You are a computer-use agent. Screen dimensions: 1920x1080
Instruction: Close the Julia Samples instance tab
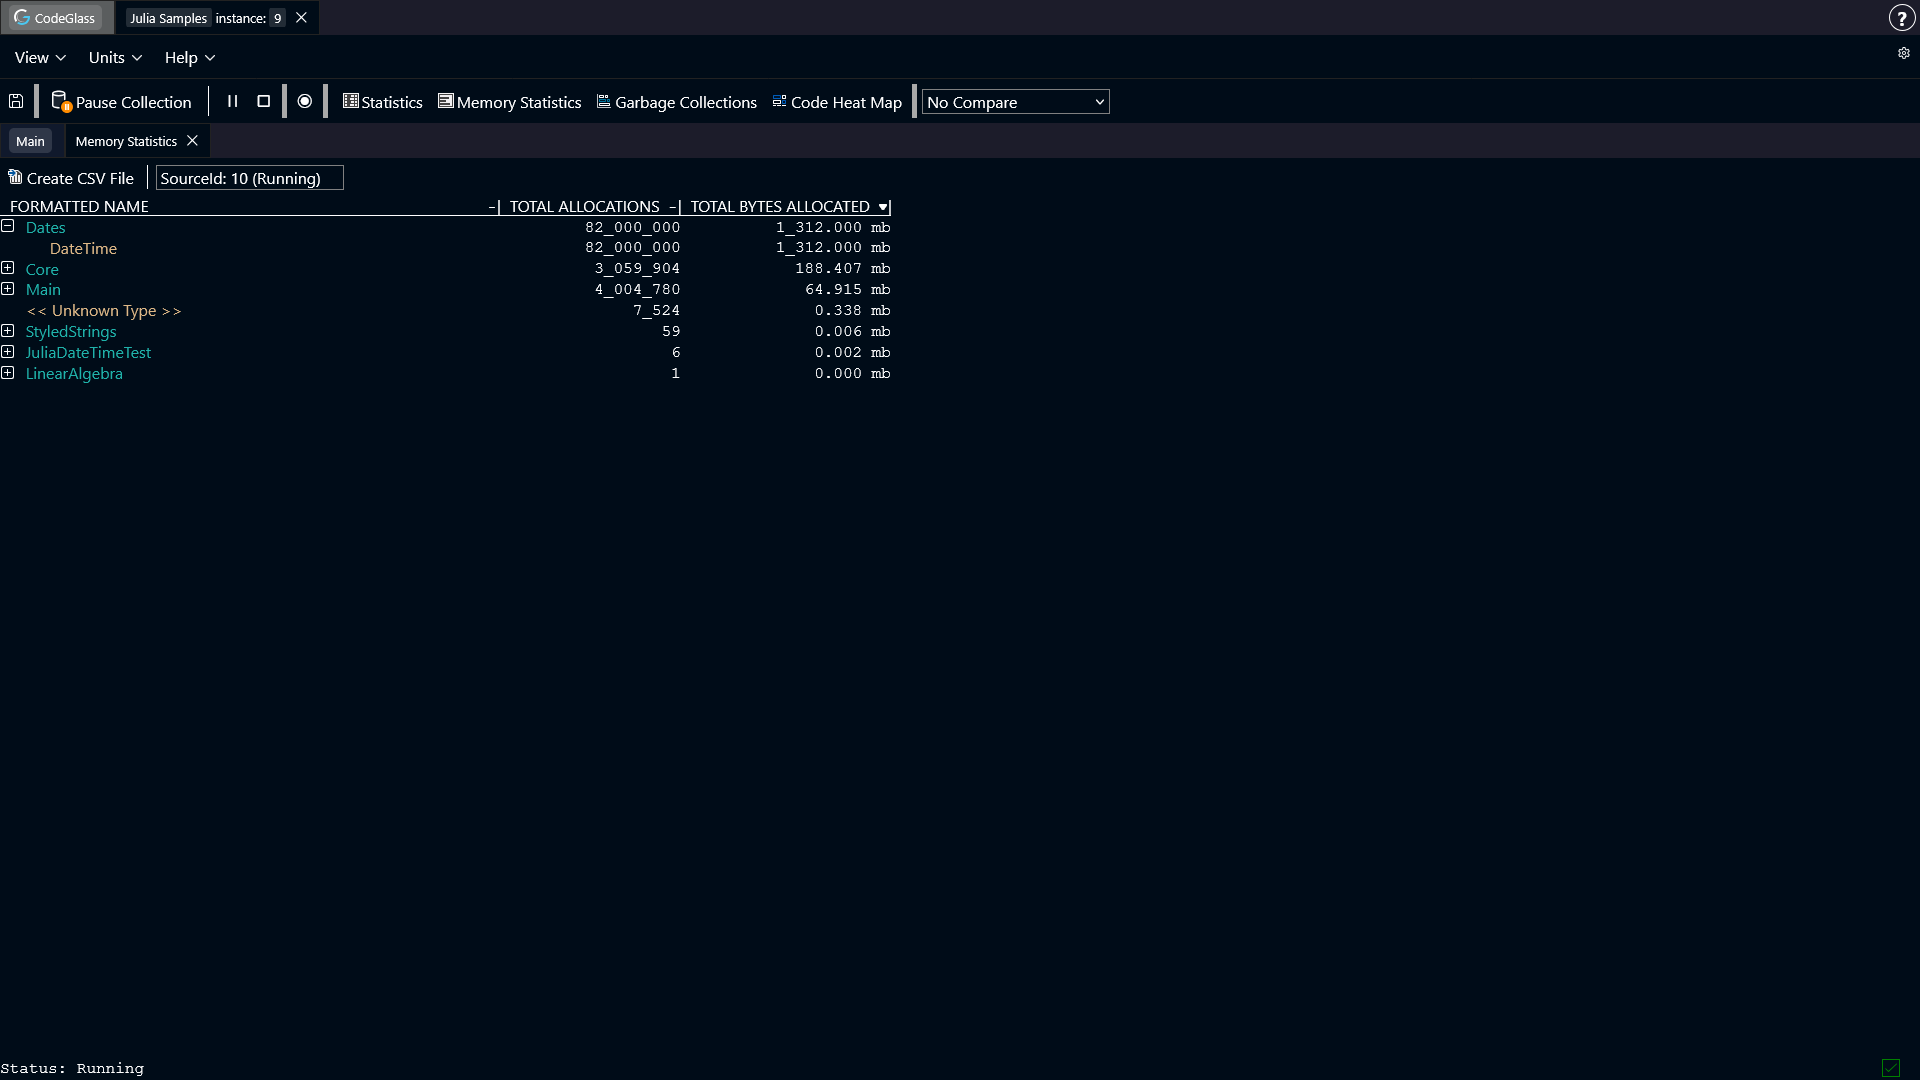pos(301,18)
